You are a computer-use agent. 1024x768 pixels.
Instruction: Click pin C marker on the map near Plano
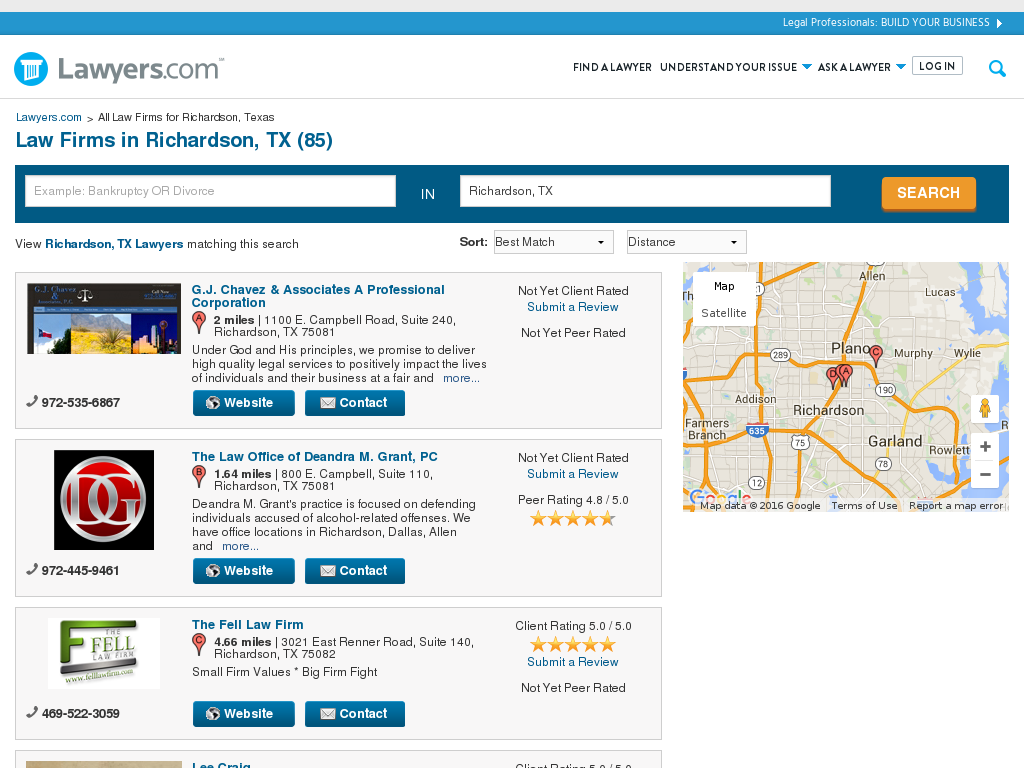[876, 355]
